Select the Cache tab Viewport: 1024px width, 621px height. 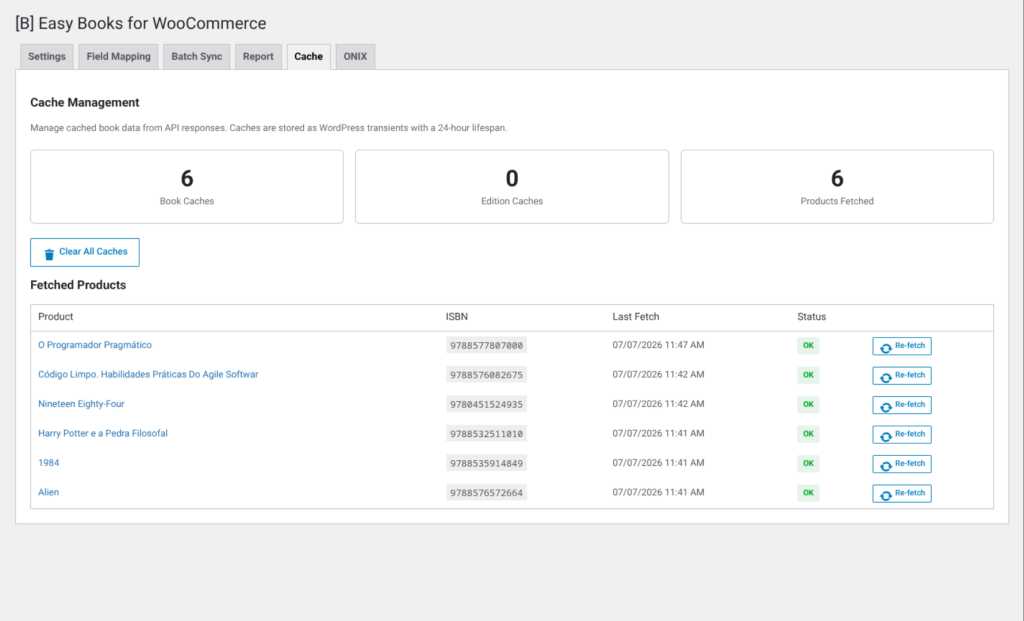click(x=308, y=57)
